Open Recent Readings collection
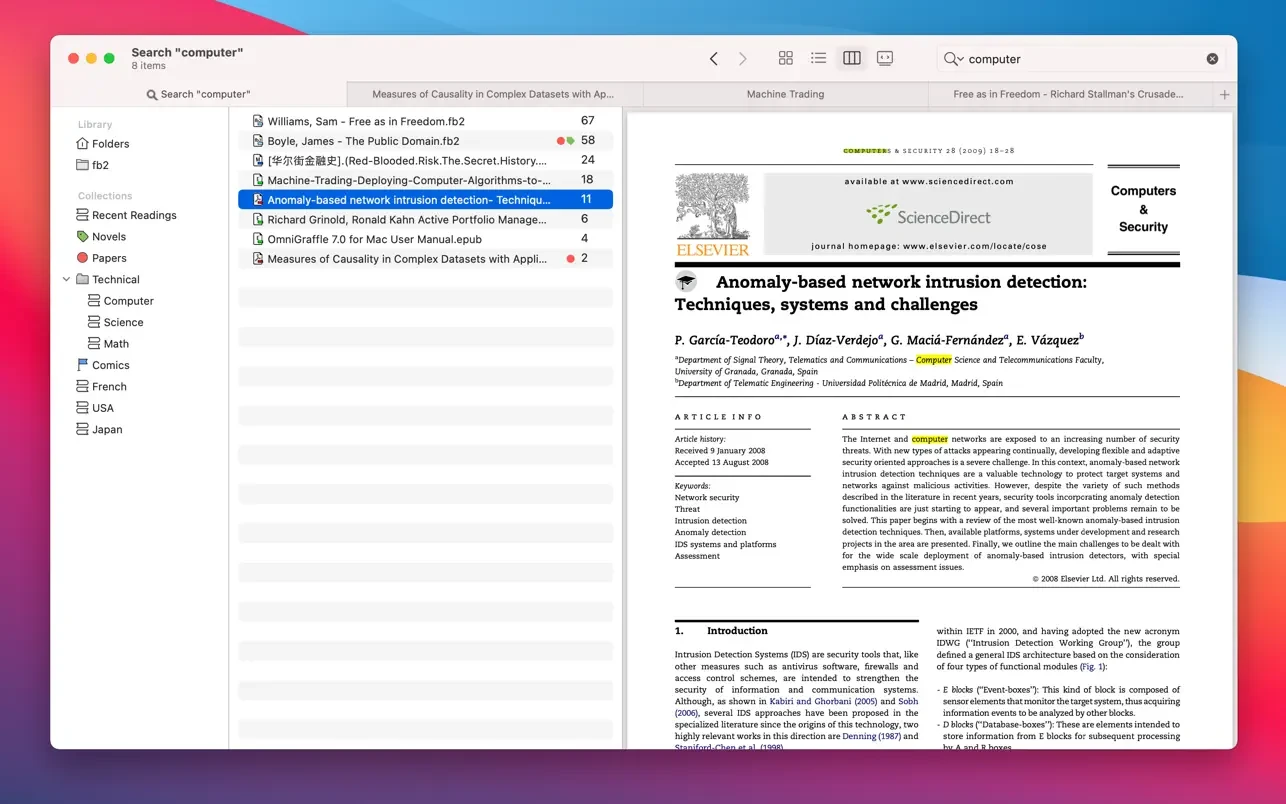 (x=134, y=215)
